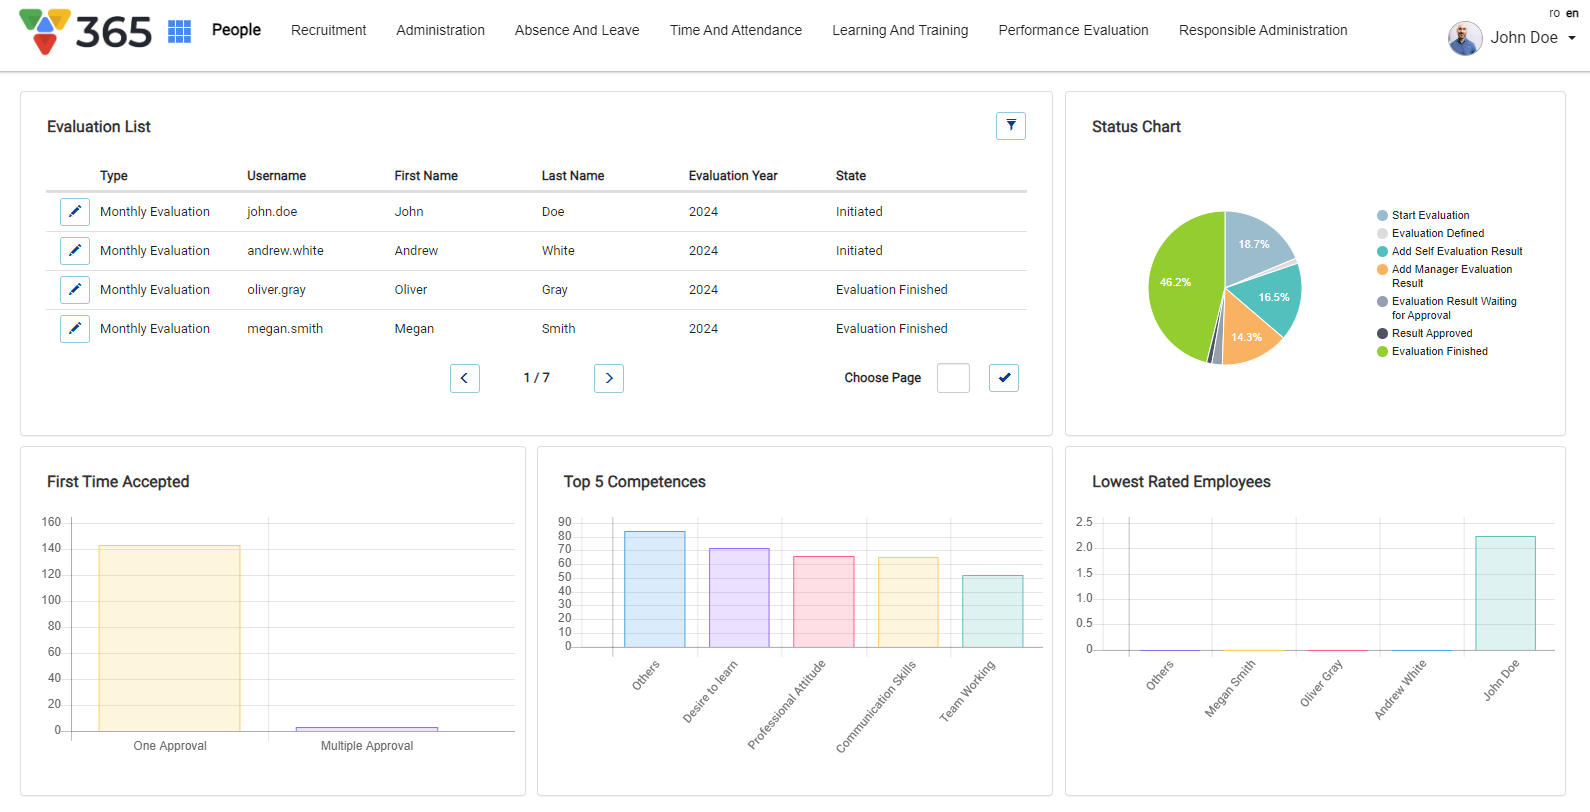
Task: Toggle the Evaluation Finished legend item
Action: [1438, 352]
